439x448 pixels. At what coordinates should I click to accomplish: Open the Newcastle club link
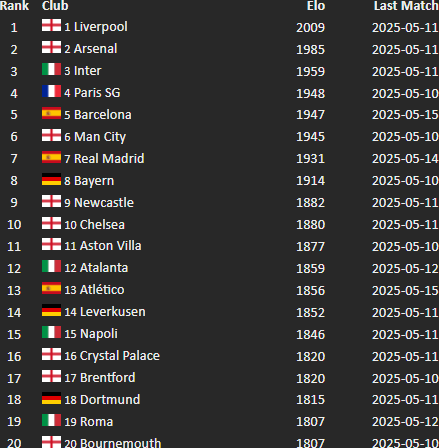104,203
